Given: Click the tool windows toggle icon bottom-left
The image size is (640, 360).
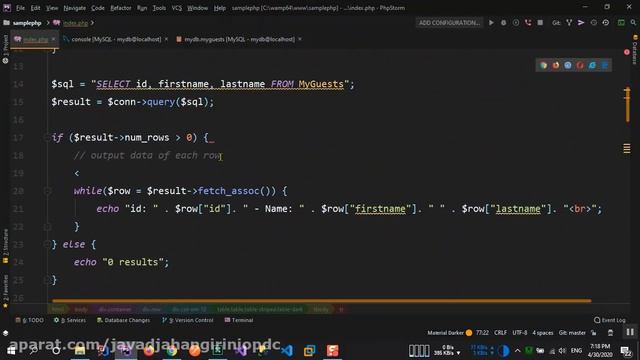Looking at the screenshot, I should pyautogui.click(x=5, y=333).
